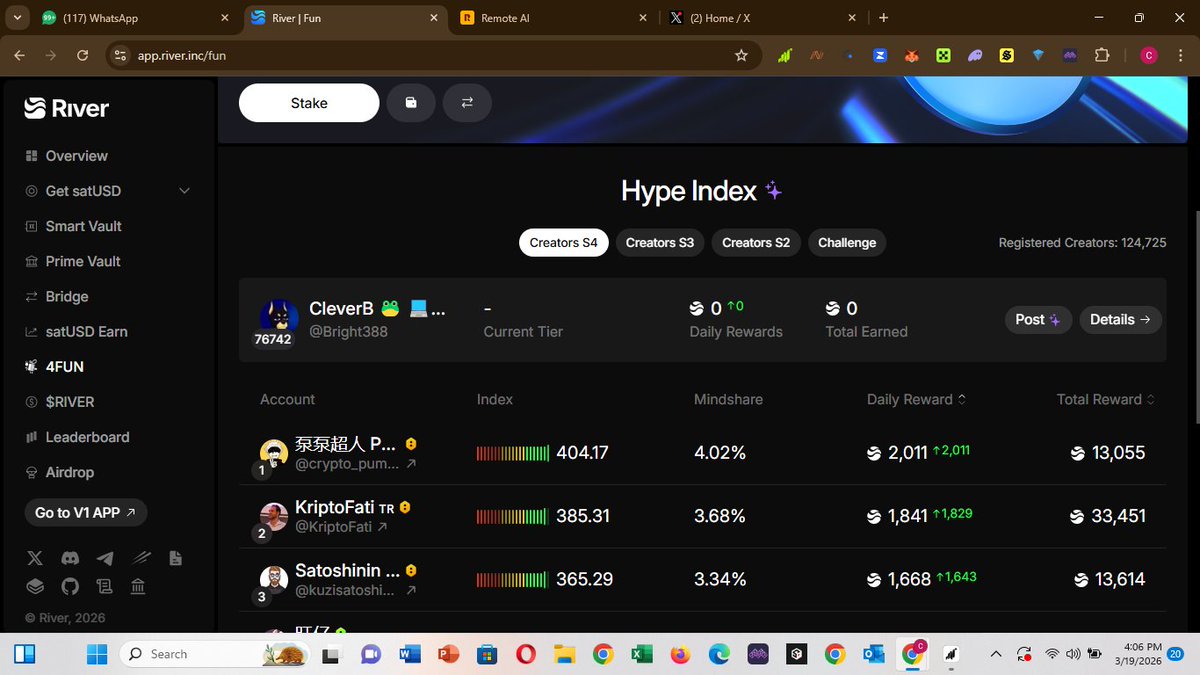
Task: Open the GitHub icon in the sidebar footer
Action: click(x=70, y=586)
